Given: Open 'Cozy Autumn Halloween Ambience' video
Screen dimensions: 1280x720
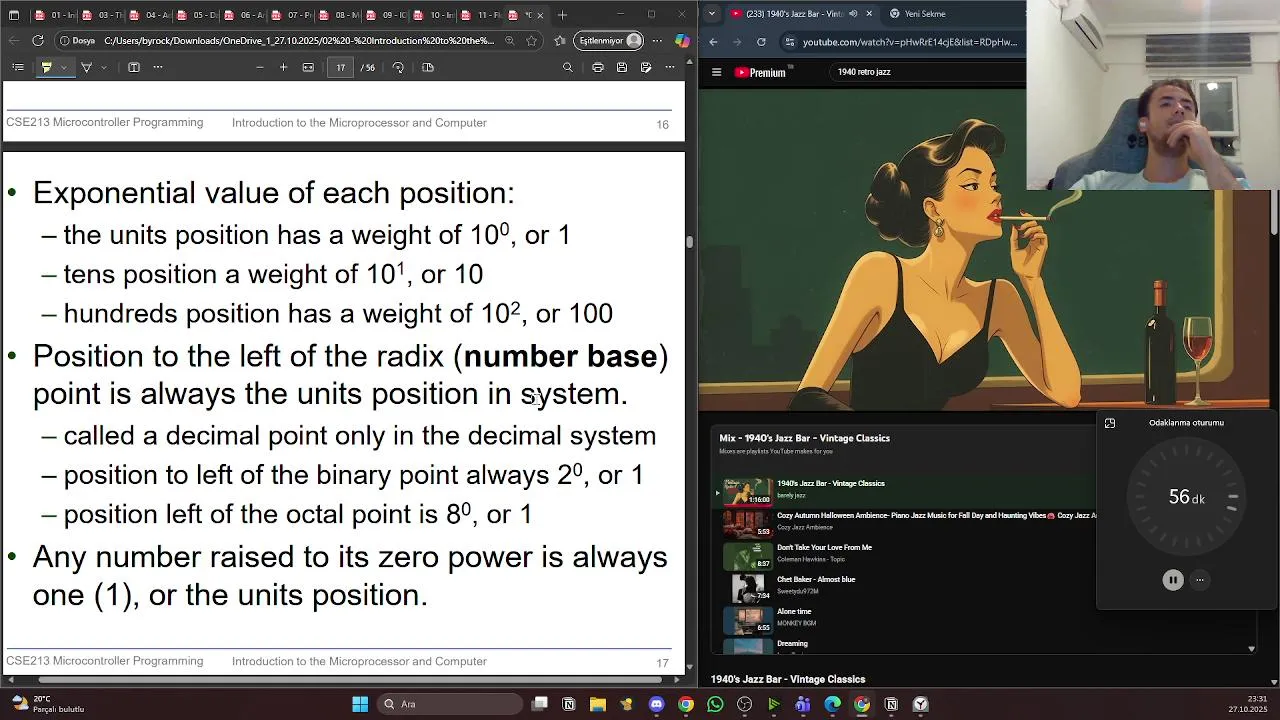Looking at the screenshot, I should coord(905,522).
